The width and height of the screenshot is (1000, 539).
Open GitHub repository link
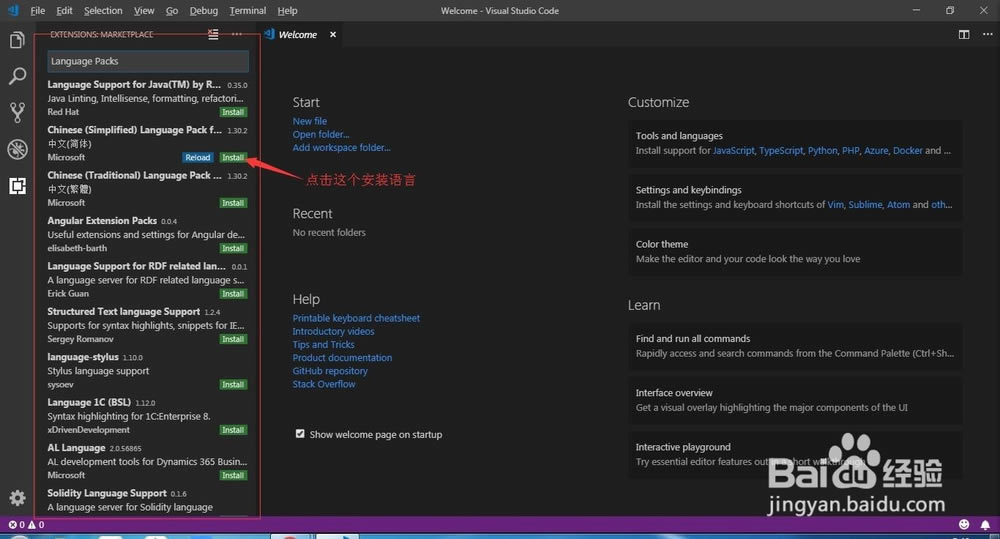[330, 371]
